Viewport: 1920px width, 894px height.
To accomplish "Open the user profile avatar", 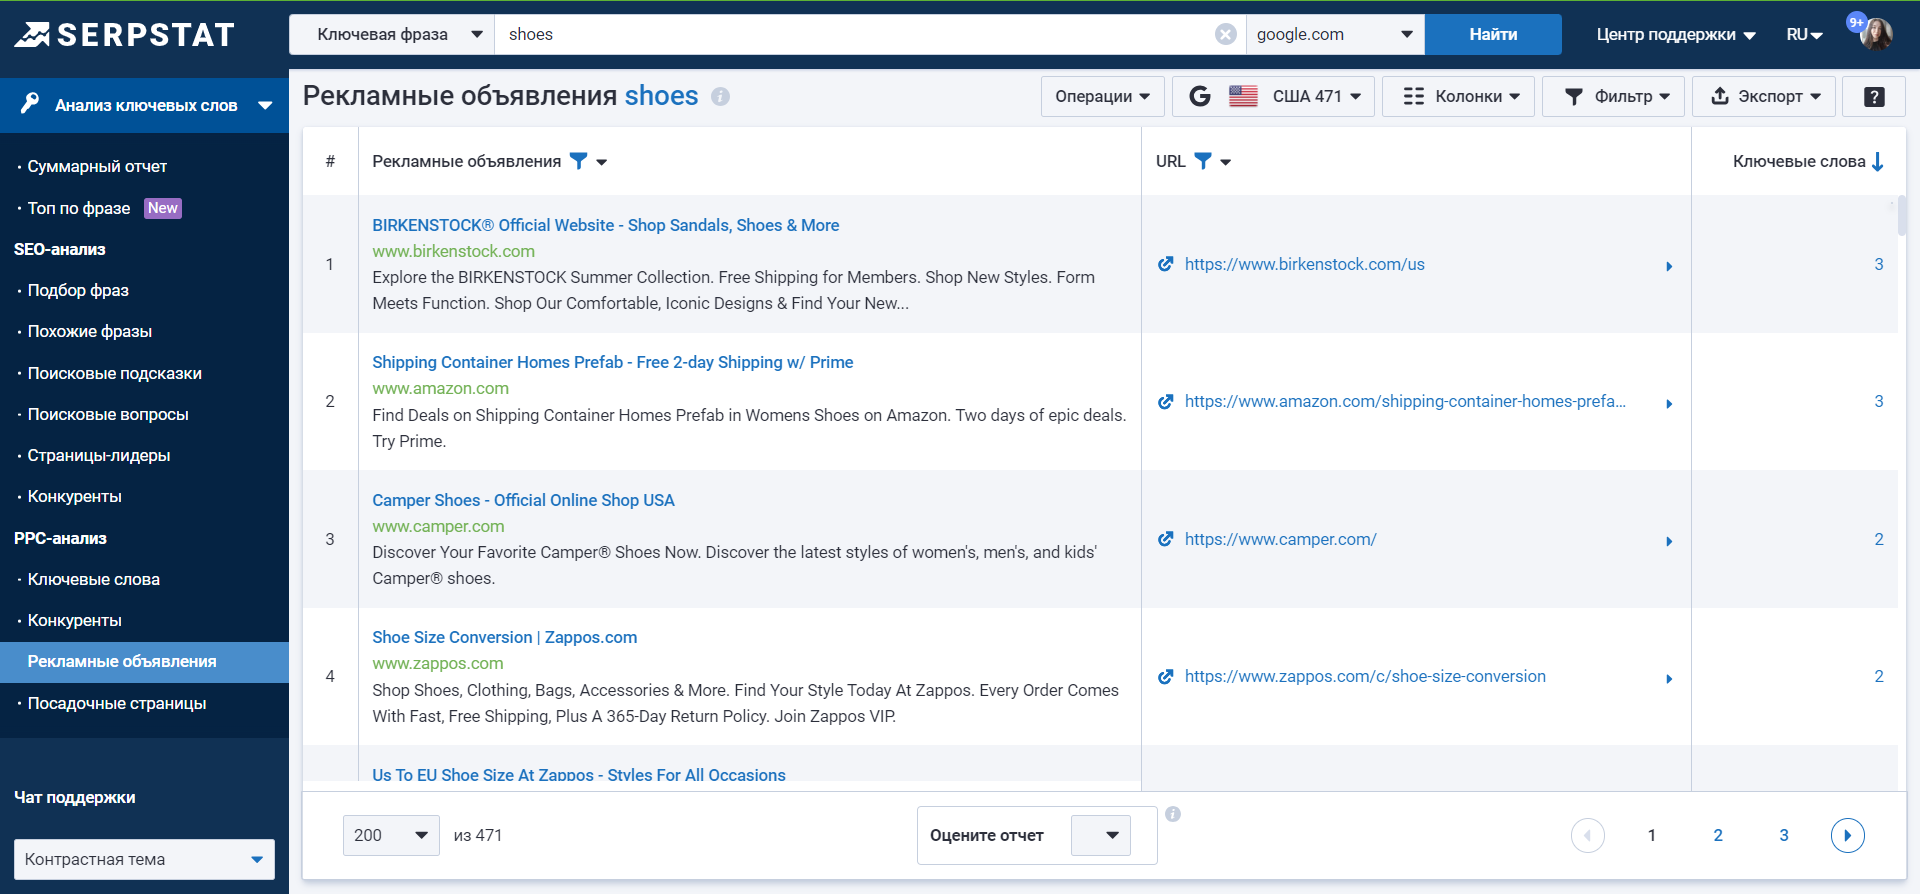I will tap(1876, 34).
